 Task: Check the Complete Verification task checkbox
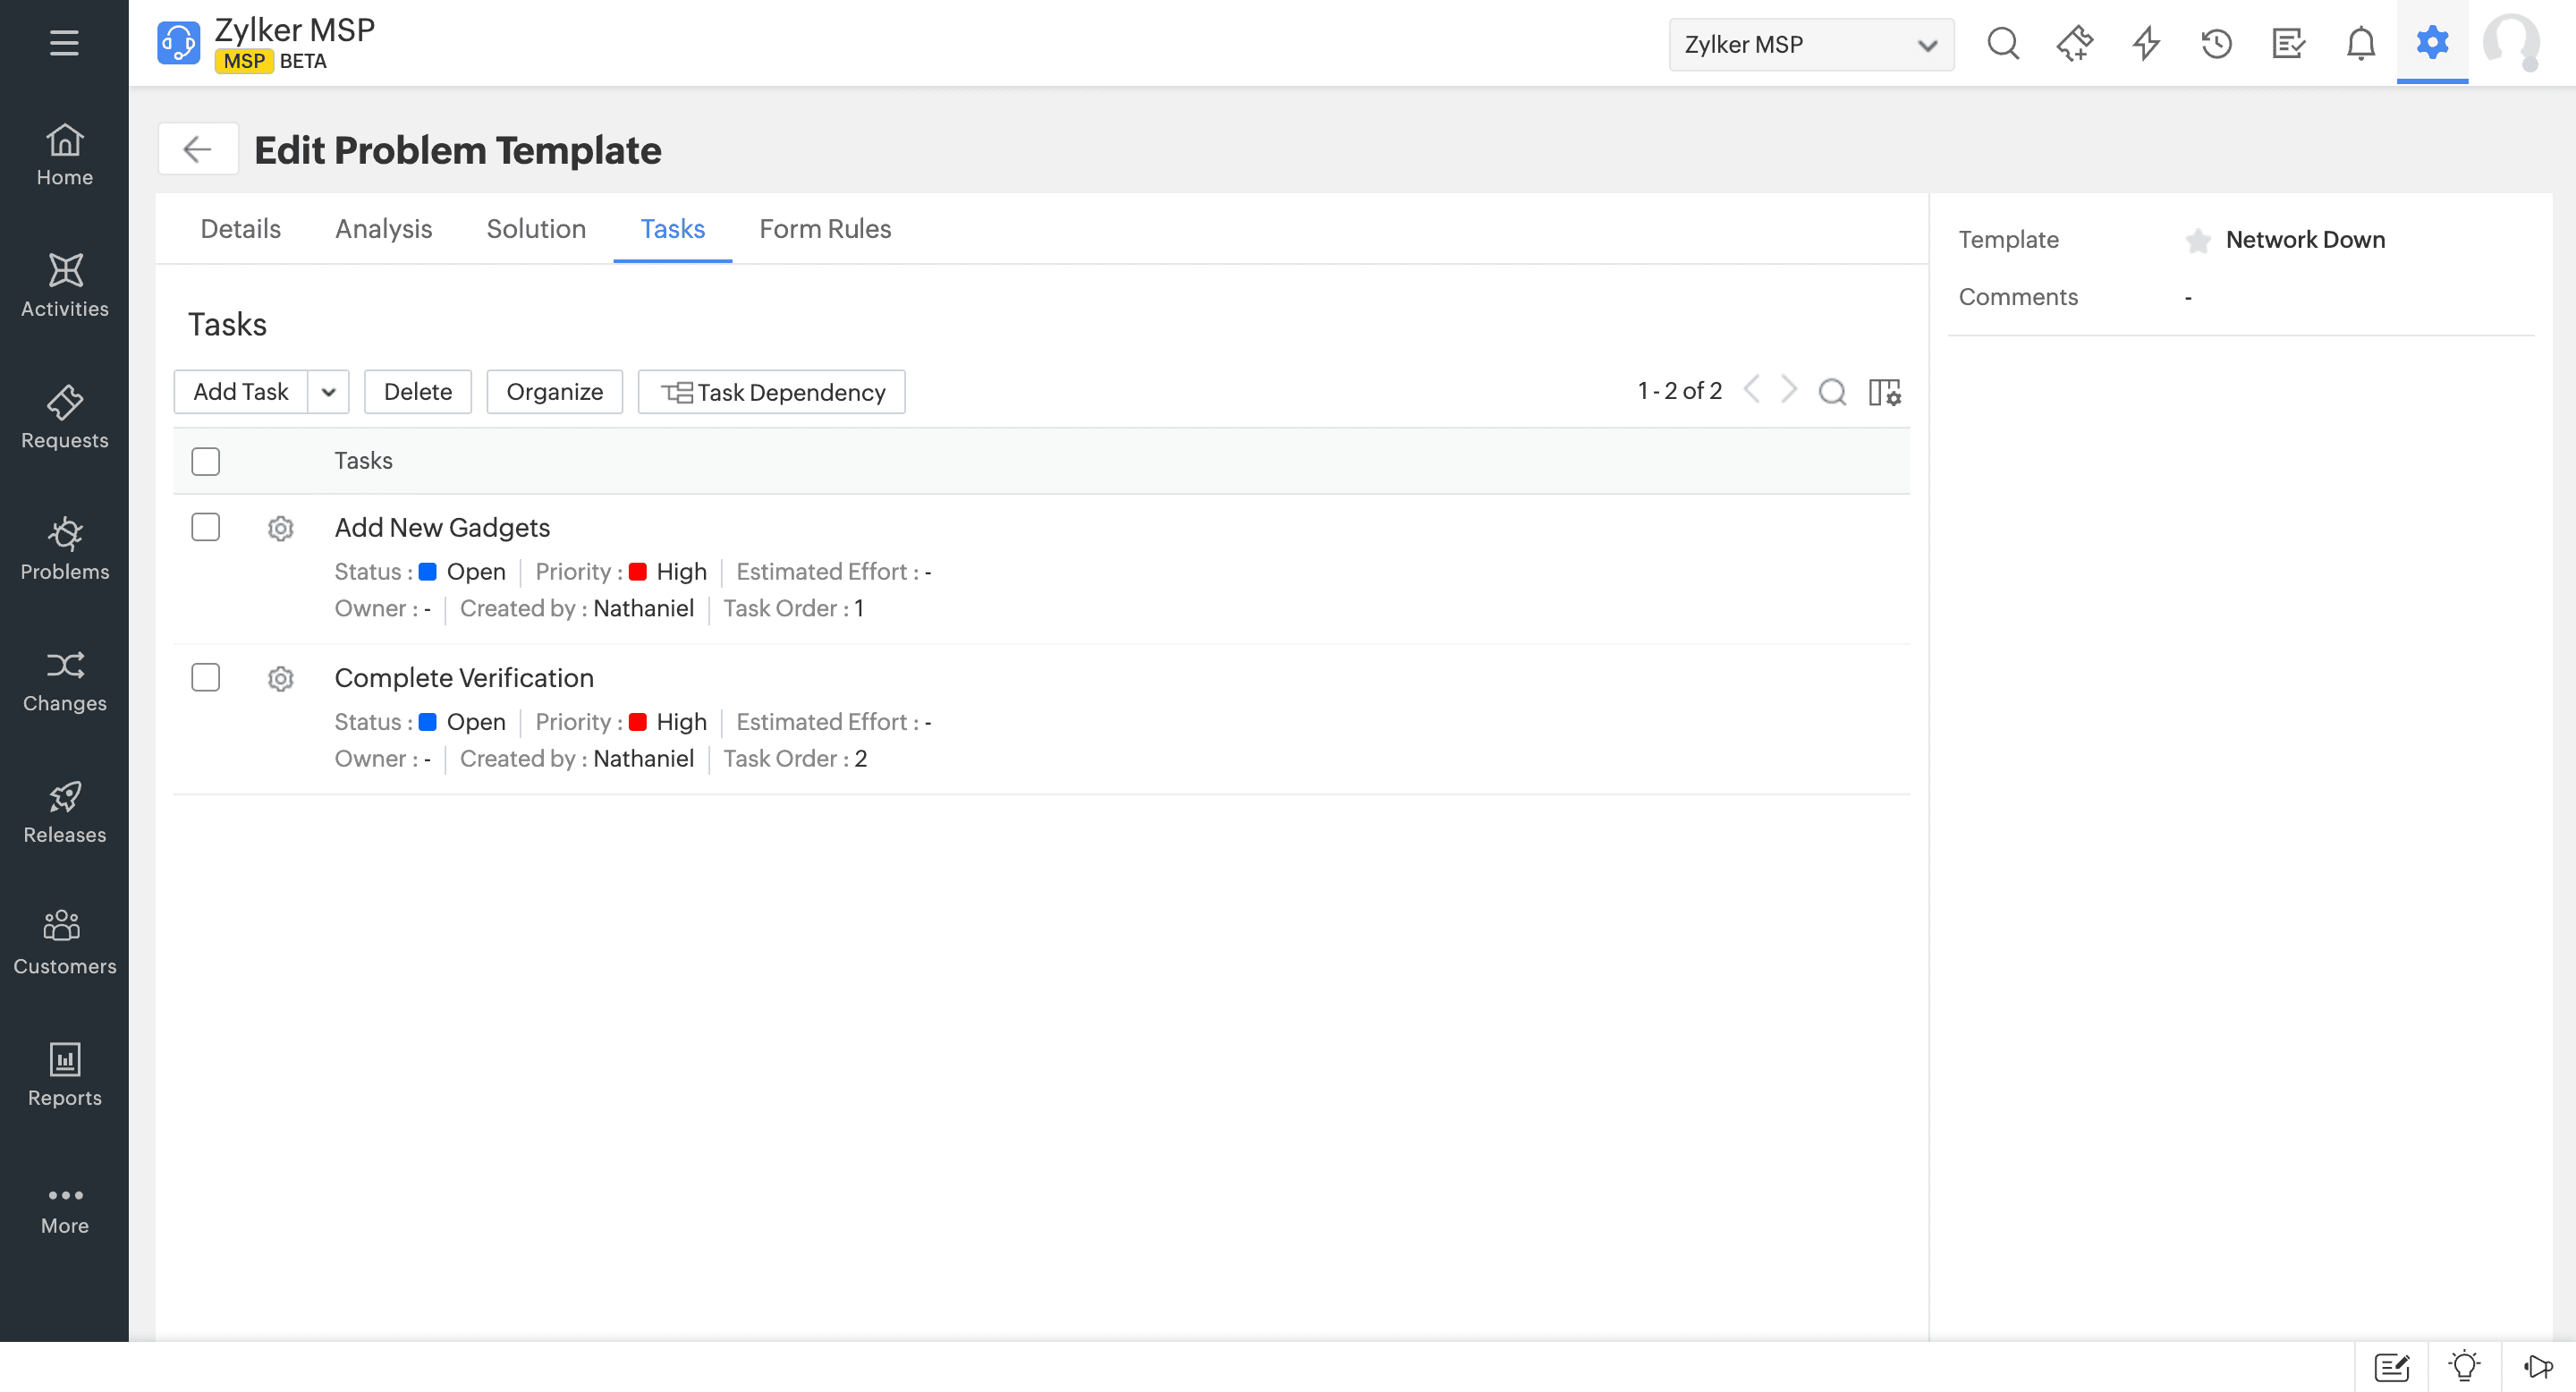point(205,677)
